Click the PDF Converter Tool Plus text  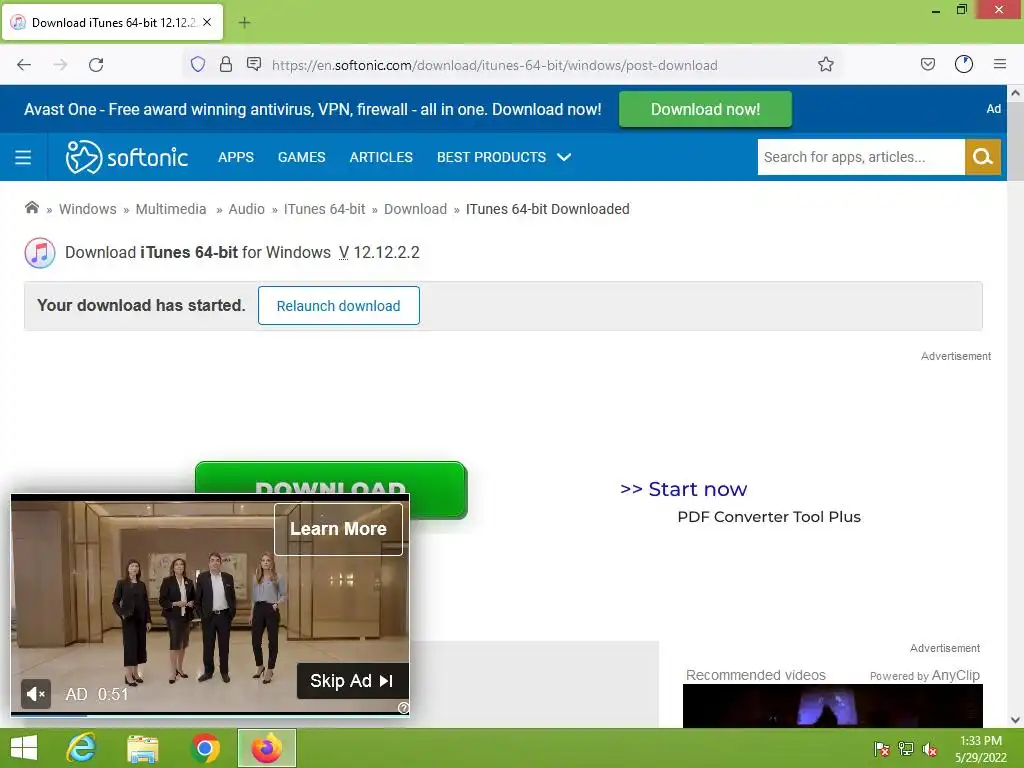(769, 517)
